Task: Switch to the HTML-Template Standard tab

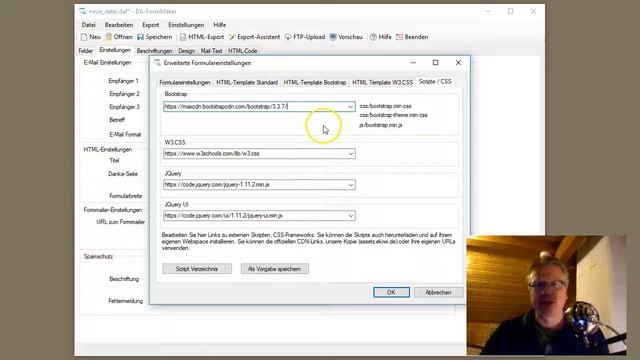Action: [x=247, y=82]
